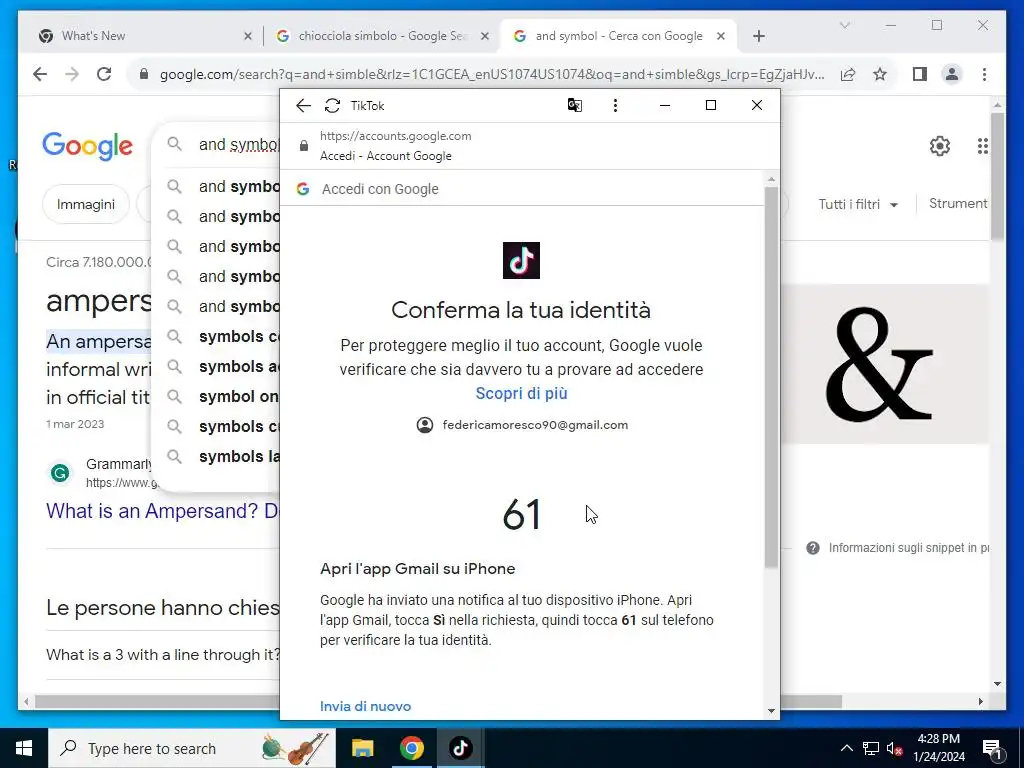Open Chrome tab search chevron
Viewport: 1024px width, 768px height.
(844, 25)
